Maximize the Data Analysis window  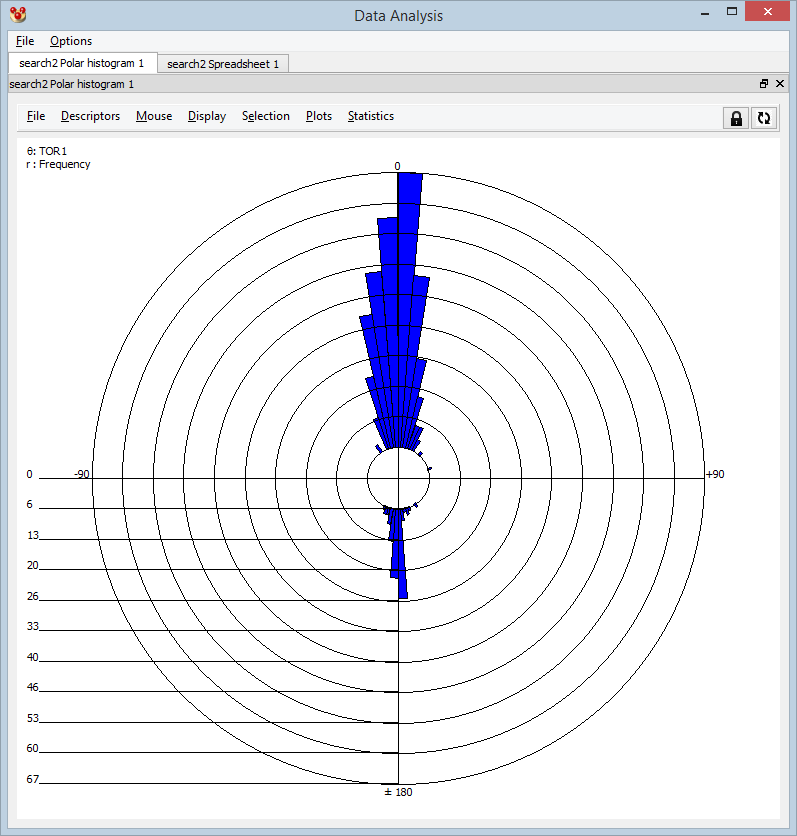coord(733,13)
